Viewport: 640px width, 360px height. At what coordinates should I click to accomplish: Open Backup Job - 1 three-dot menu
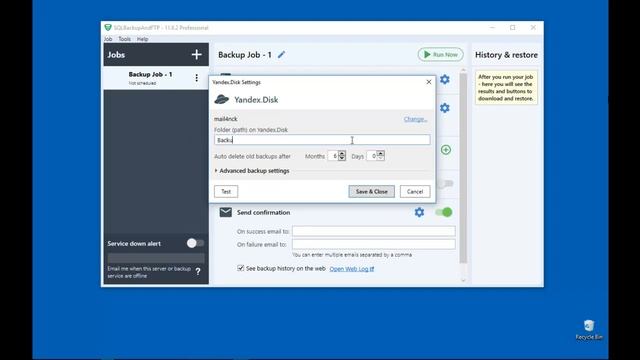point(196,78)
